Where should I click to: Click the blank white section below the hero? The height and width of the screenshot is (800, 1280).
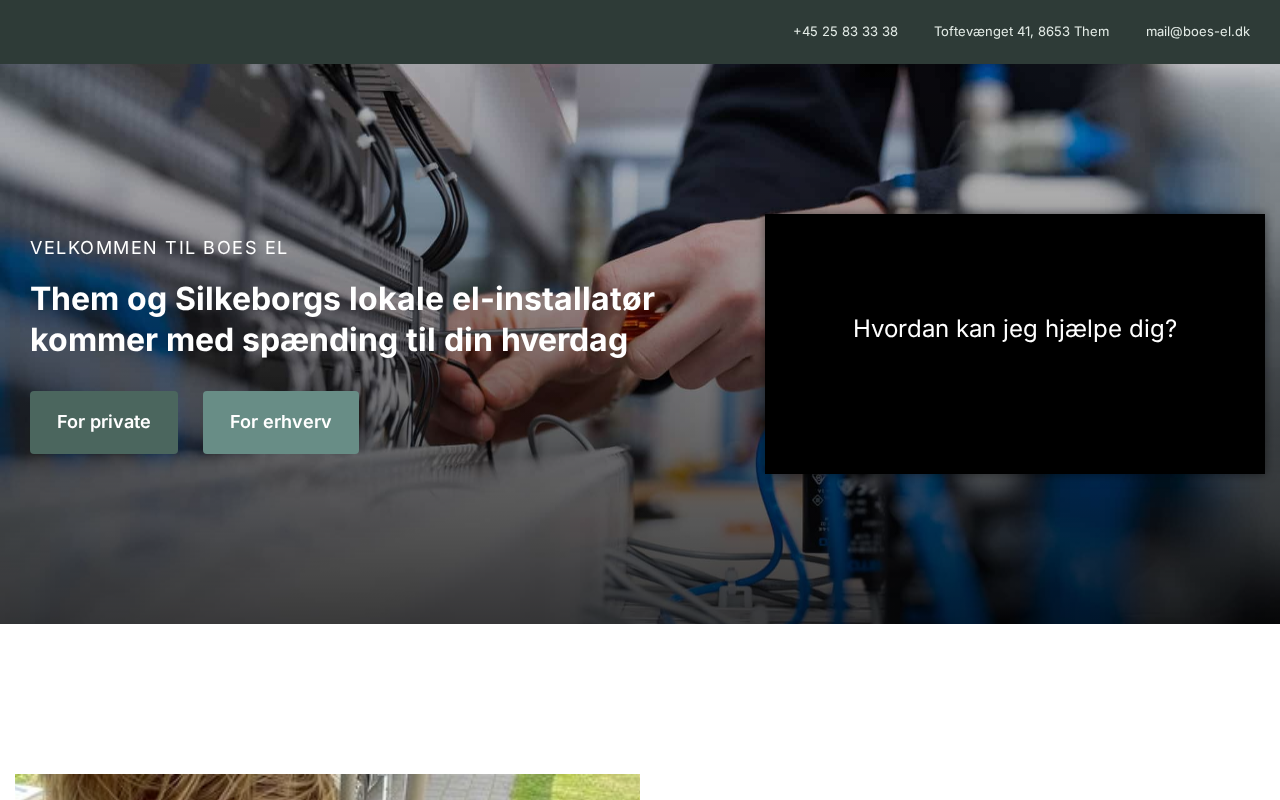point(640,698)
